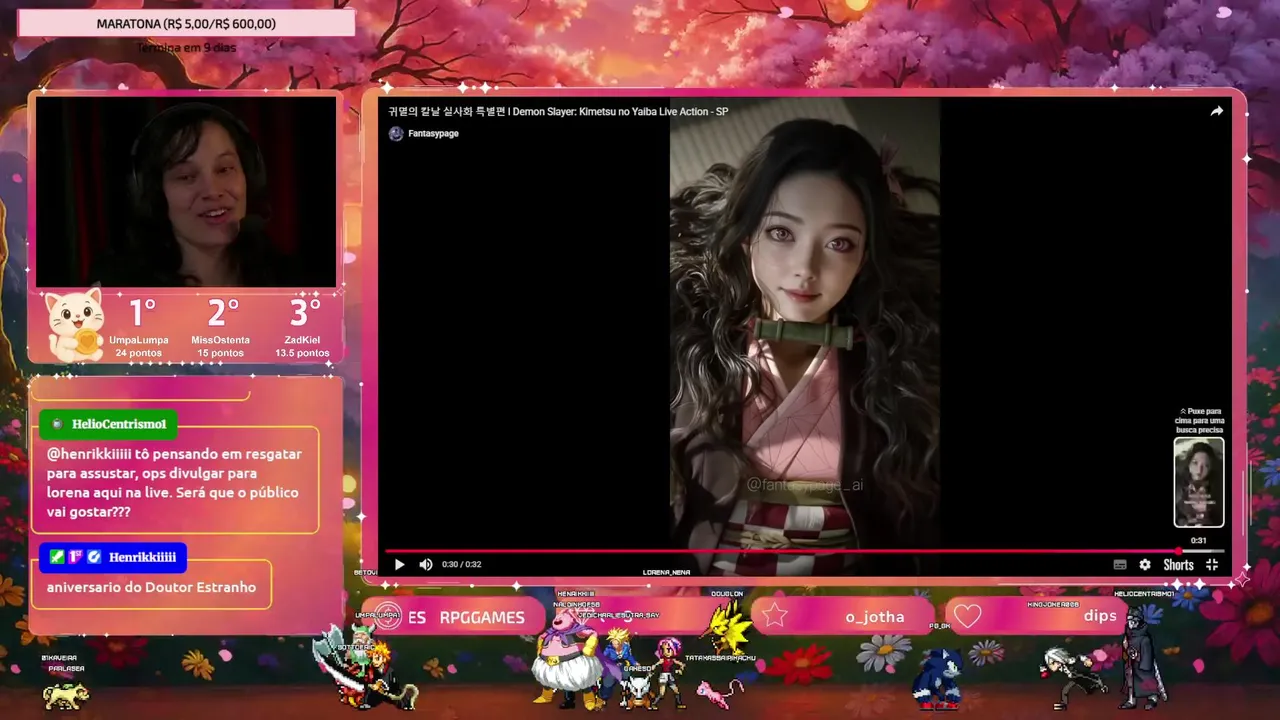Viewport: 1280px width, 720px height.
Task: Click the star icon beside o_jotha
Action: coord(775,616)
